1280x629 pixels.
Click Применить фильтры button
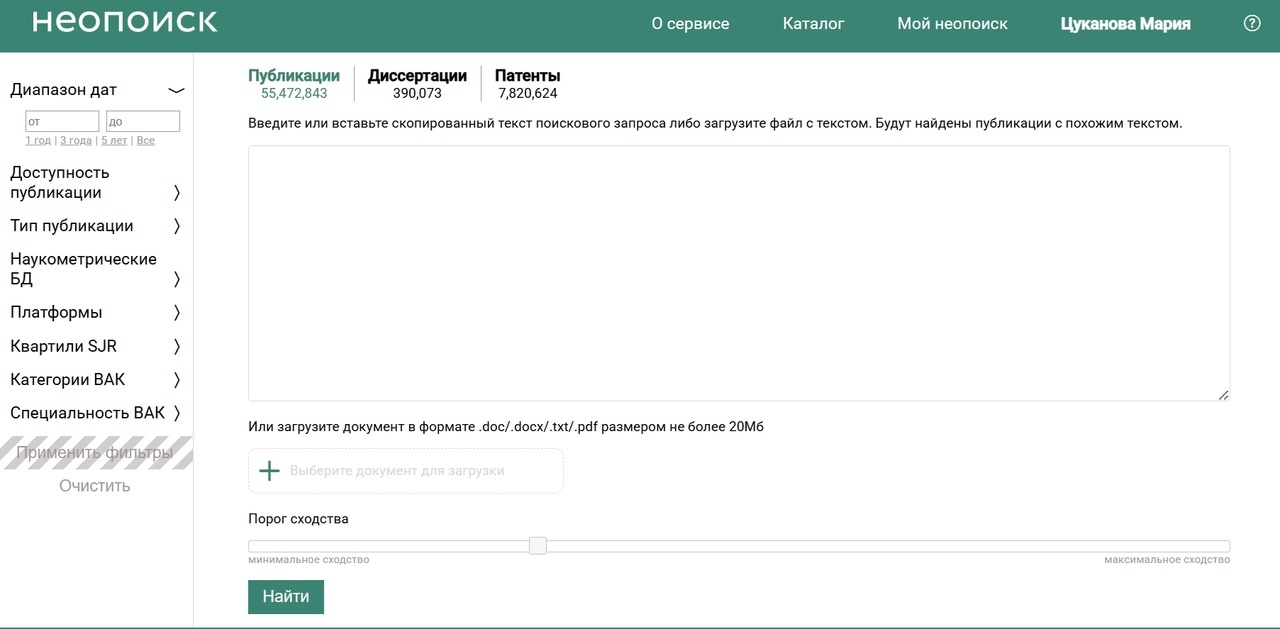95,453
